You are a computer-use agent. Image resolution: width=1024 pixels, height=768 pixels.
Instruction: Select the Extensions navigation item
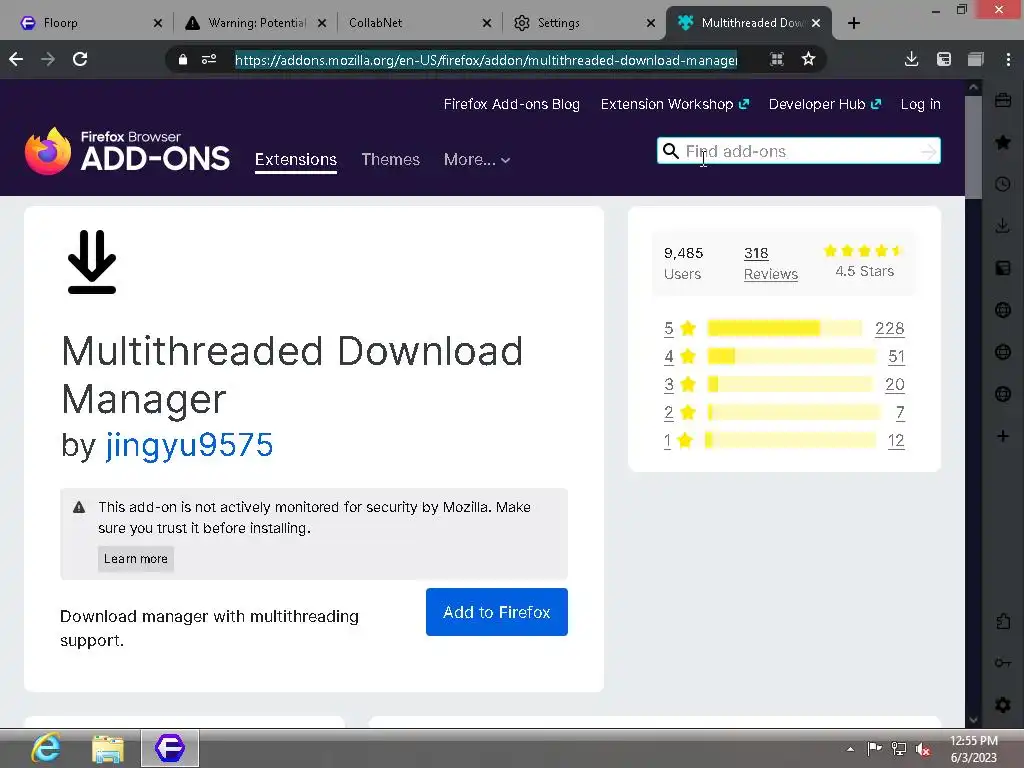click(296, 160)
